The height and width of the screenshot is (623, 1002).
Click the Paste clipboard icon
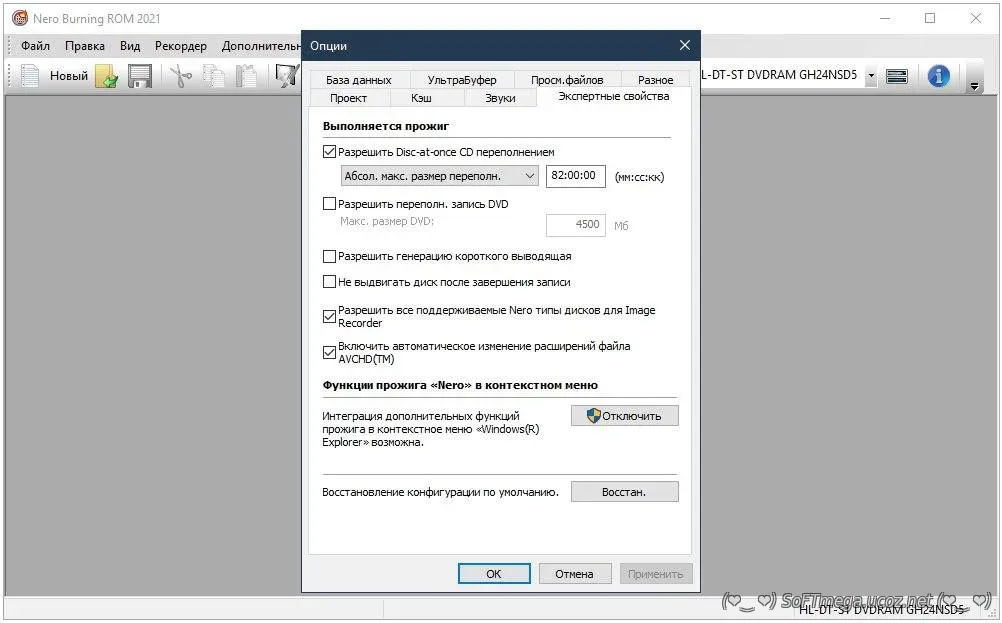tap(246, 76)
